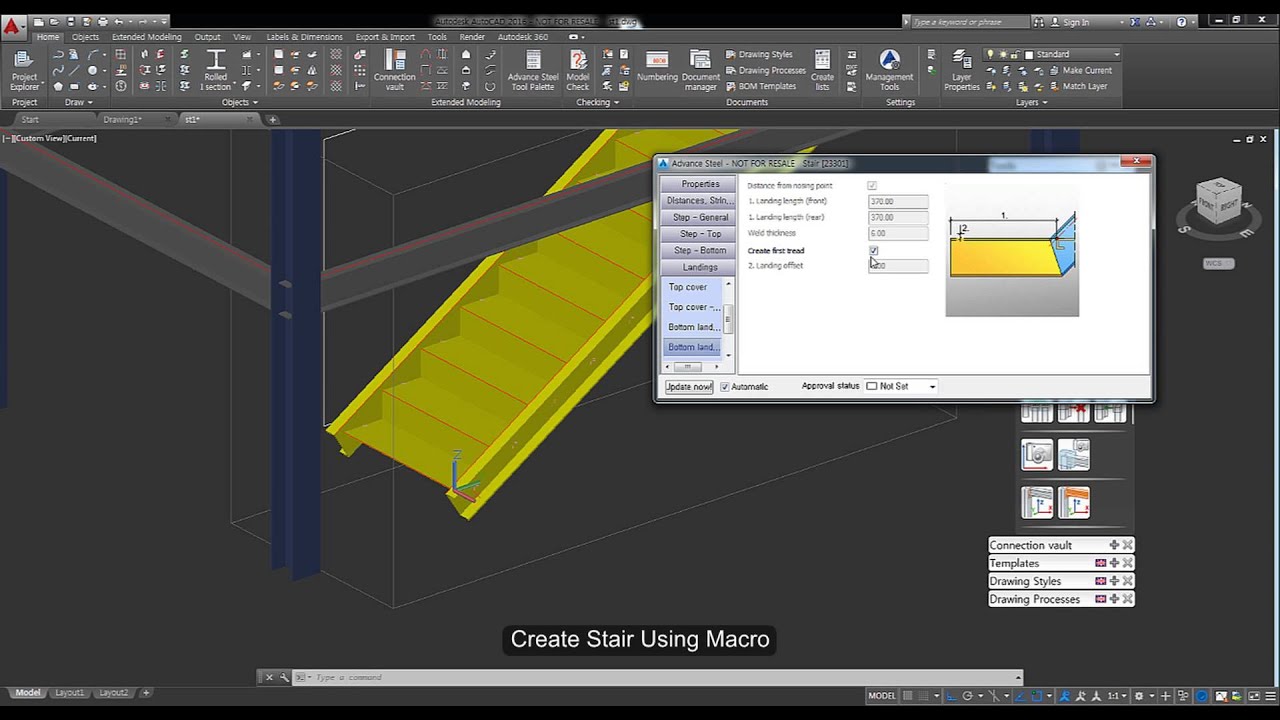The height and width of the screenshot is (720, 1280).
Task: Close the Templates palette category
Action: (x=1127, y=563)
